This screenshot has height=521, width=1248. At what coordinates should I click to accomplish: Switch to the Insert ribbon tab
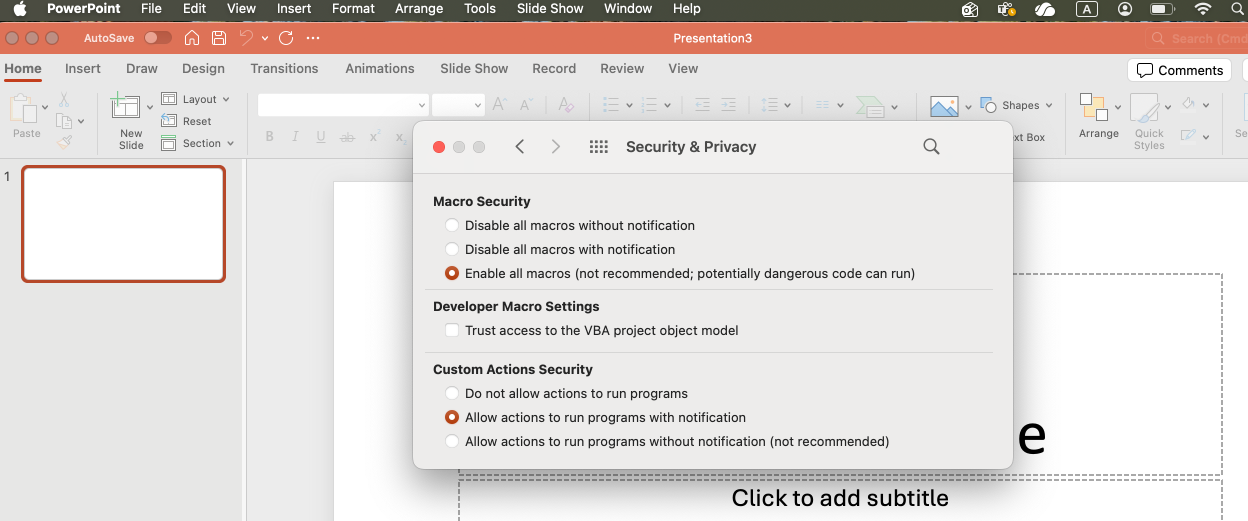point(83,69)
